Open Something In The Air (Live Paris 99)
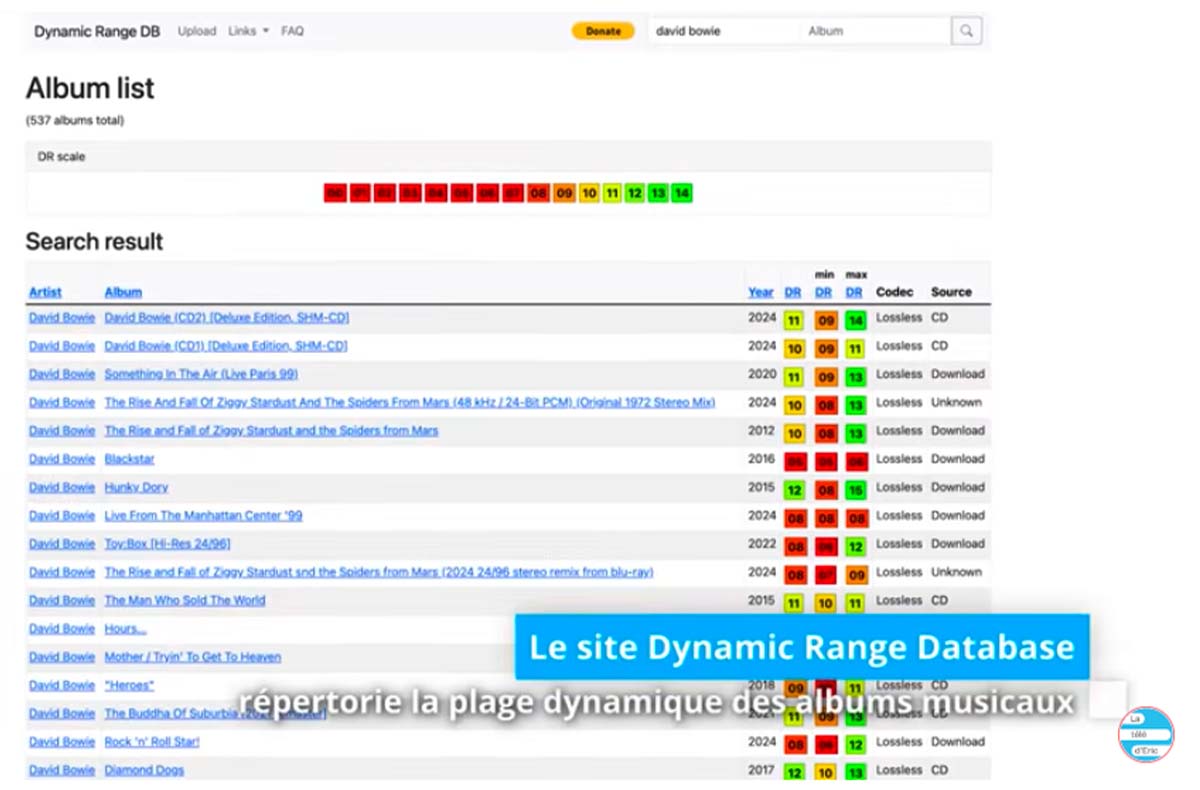 201,374
